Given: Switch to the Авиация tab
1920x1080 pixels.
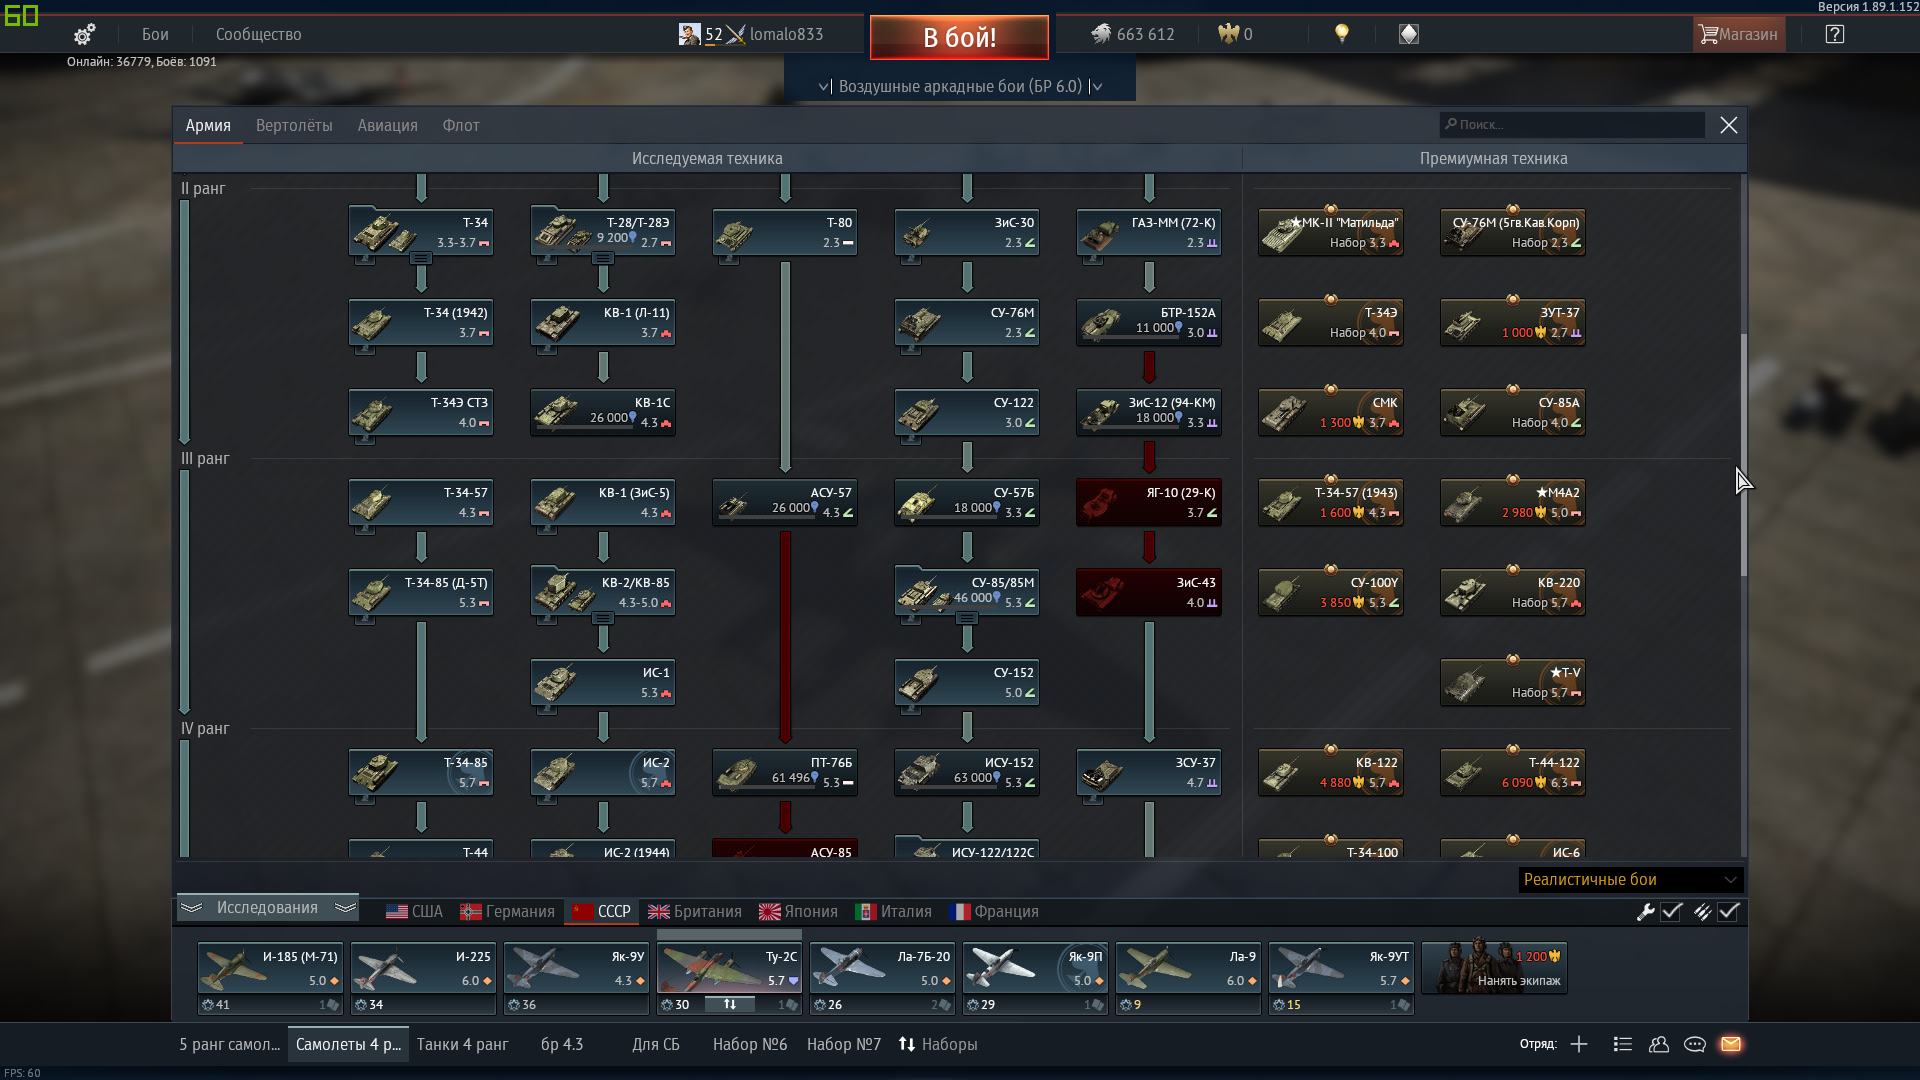Looking at the screenshot, I should pyautogui.click(x=388, y=125).
